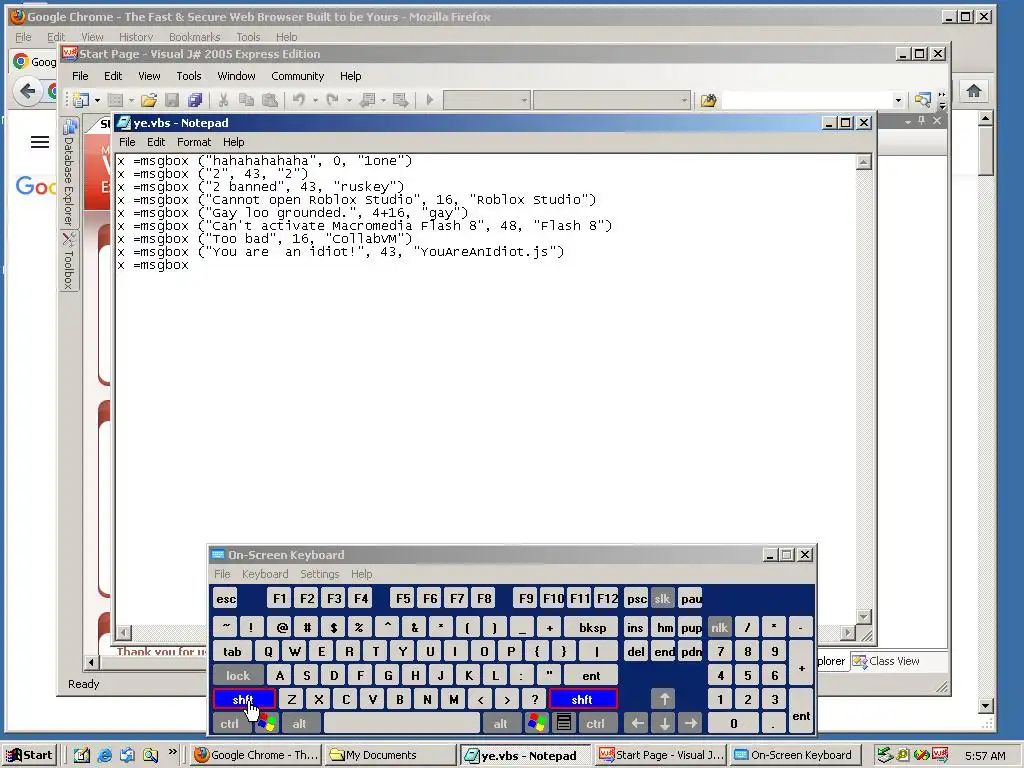The width and height of the screenshot is (1024, 768).
Task: Click the left arrow key on On-Screen Keyboard
Action: coord(637,724)
